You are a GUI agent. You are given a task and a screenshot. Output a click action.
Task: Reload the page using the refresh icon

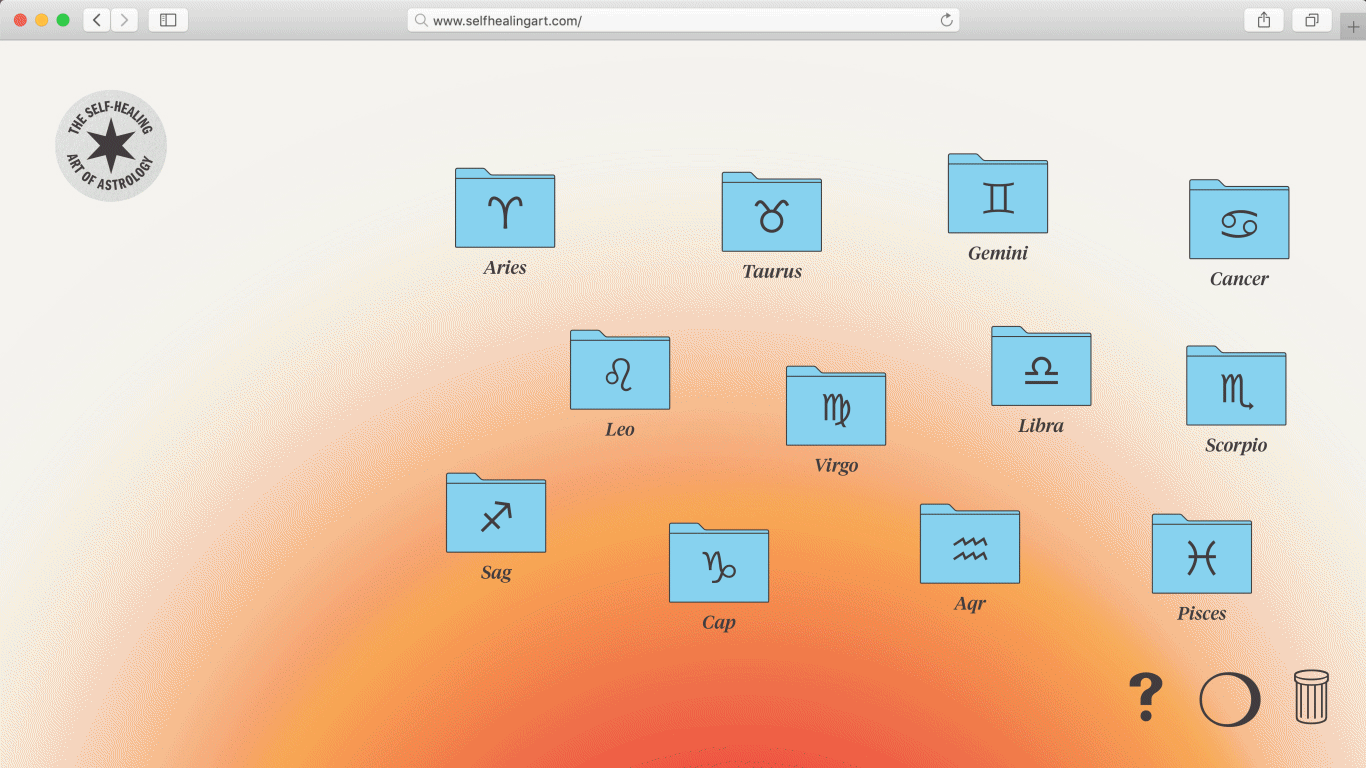coord(946,20)
